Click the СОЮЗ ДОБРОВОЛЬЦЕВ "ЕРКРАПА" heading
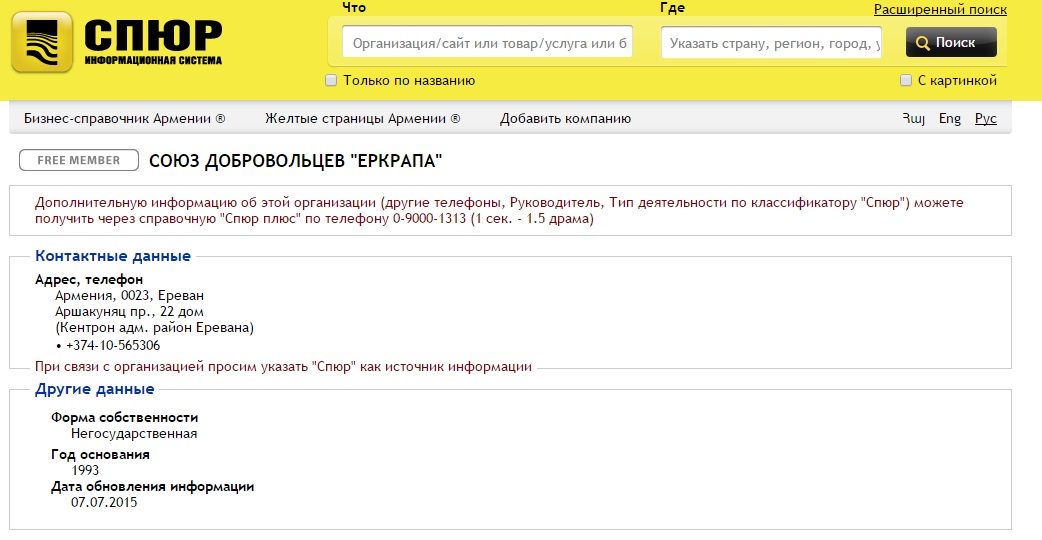1042x540 pixels. [295, 161]
